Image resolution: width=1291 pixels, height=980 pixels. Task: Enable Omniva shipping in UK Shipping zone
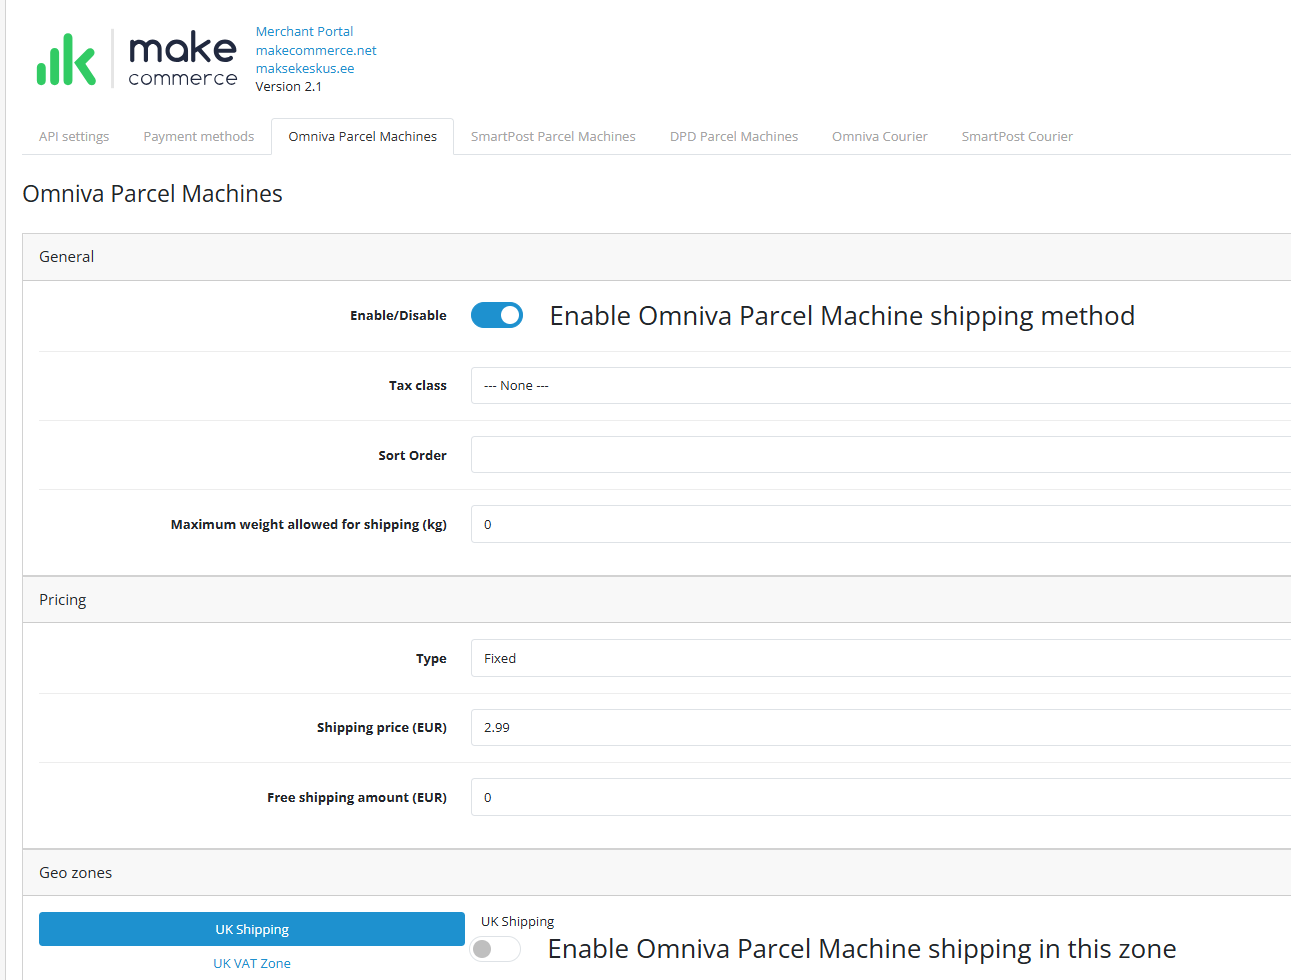coord(496,949)
